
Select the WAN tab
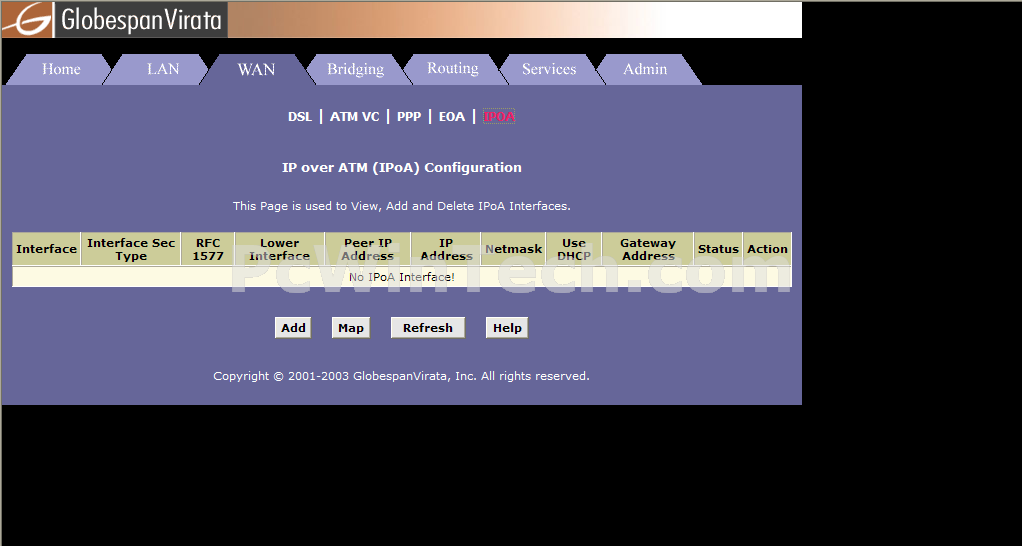point(256,69)
